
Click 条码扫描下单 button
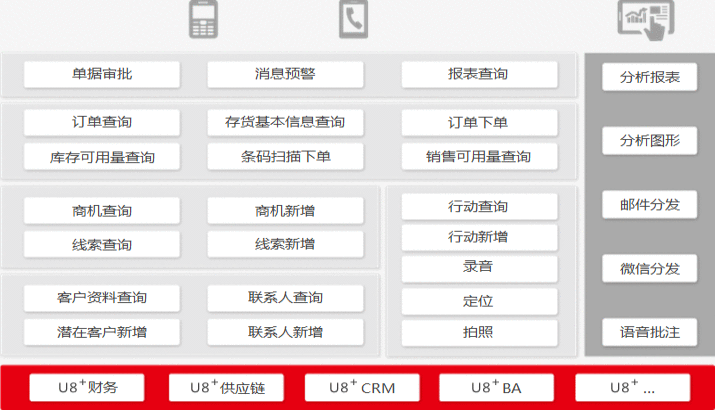tap(285, 157)
